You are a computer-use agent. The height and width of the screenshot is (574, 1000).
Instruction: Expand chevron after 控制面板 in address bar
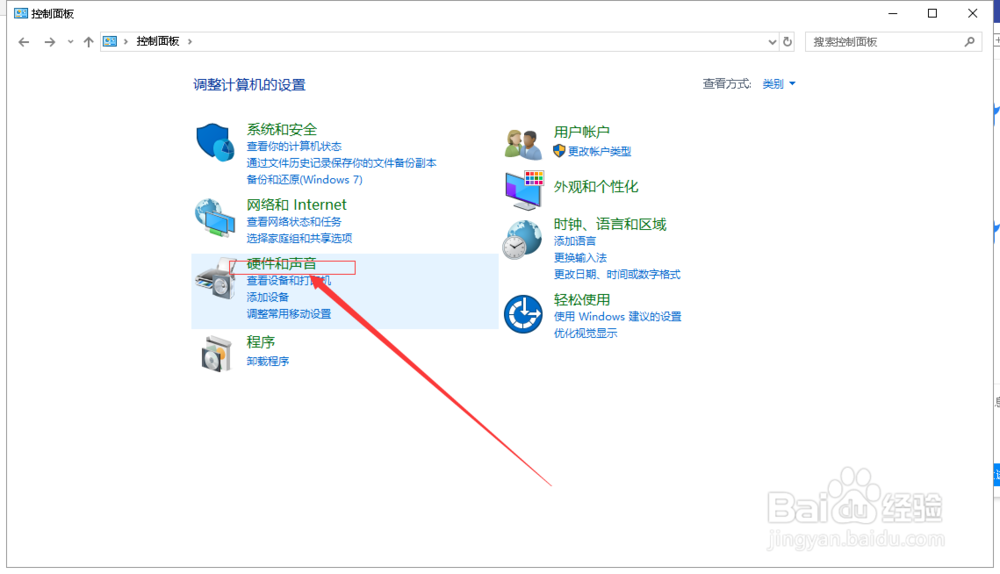click(189, 41)
